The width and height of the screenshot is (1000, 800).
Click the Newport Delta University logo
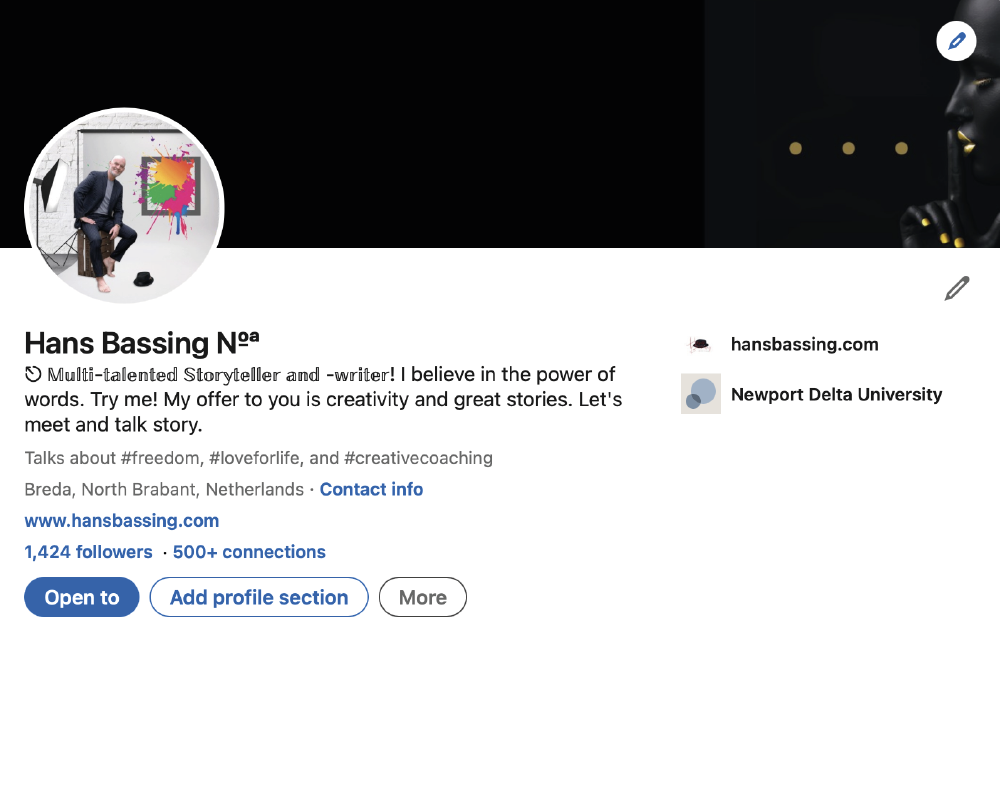tap(701, 394)
